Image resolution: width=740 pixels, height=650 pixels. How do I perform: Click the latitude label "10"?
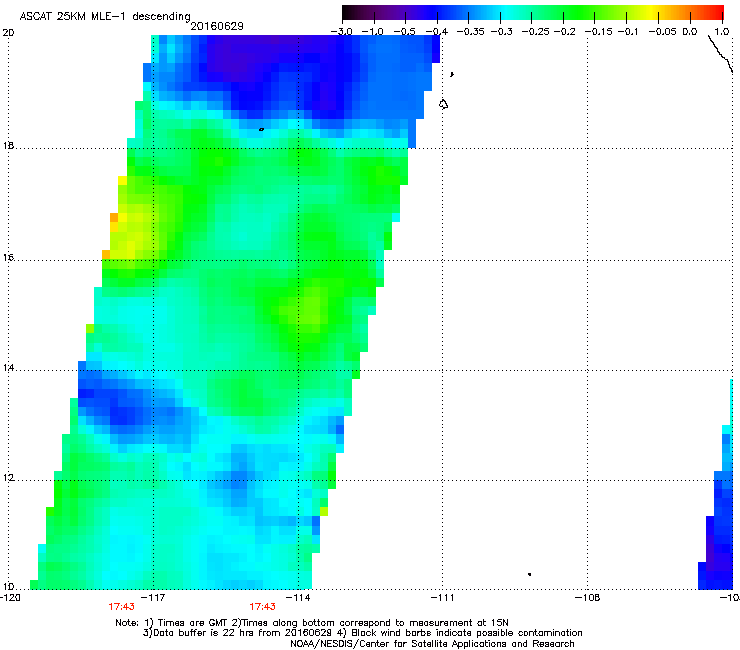click(8, 587)
